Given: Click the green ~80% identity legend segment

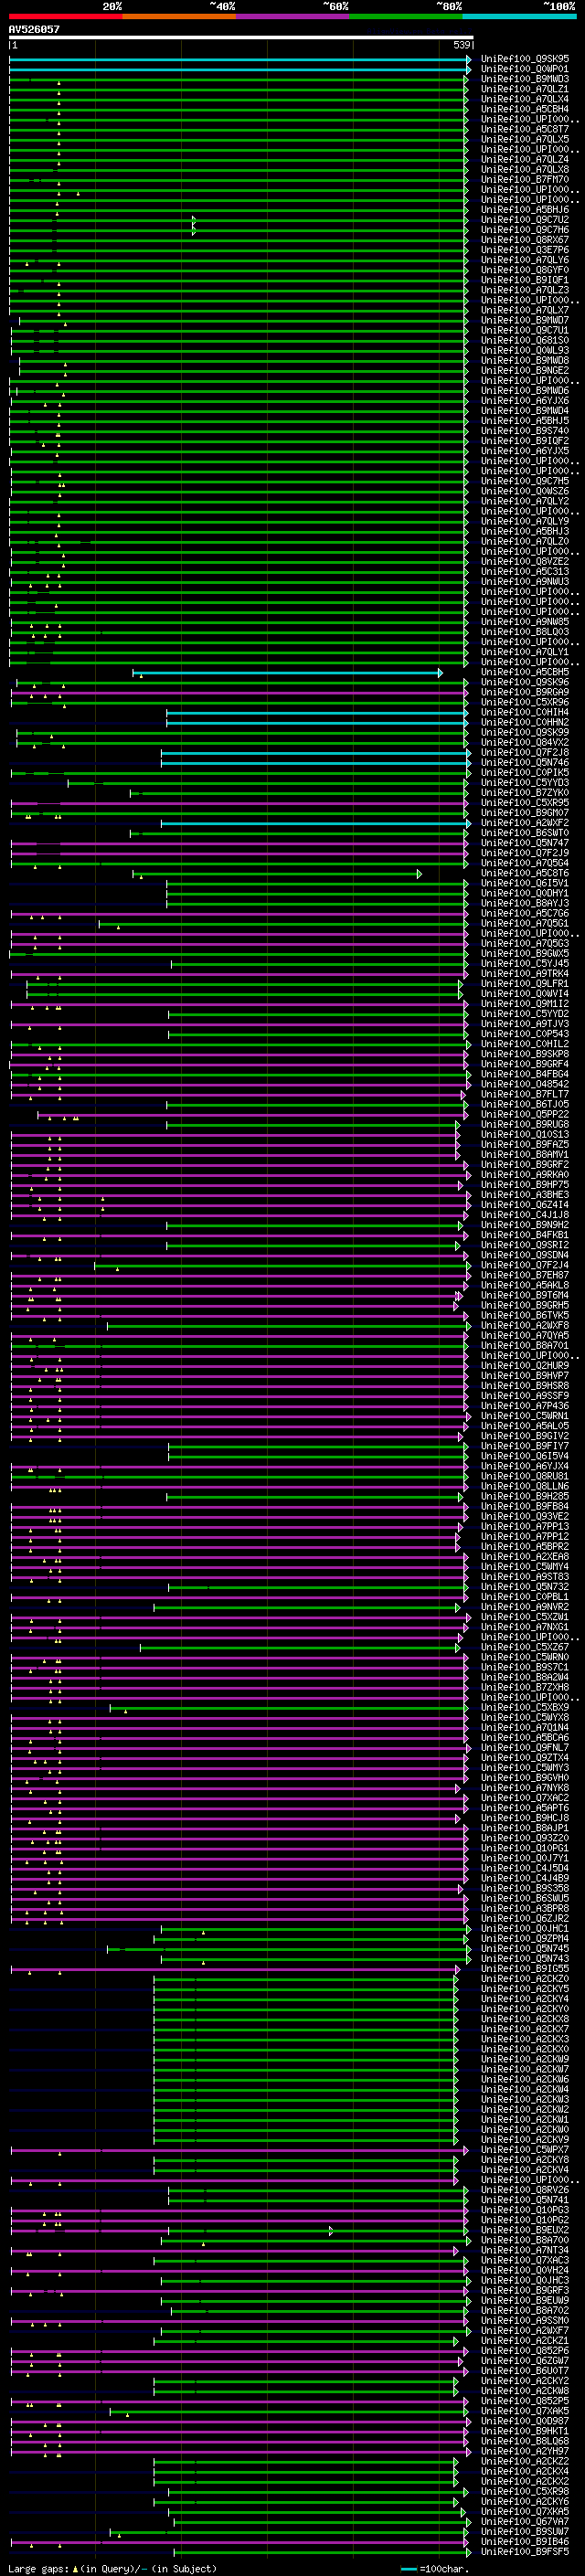Looking at the screenshot, I should 406,16.
